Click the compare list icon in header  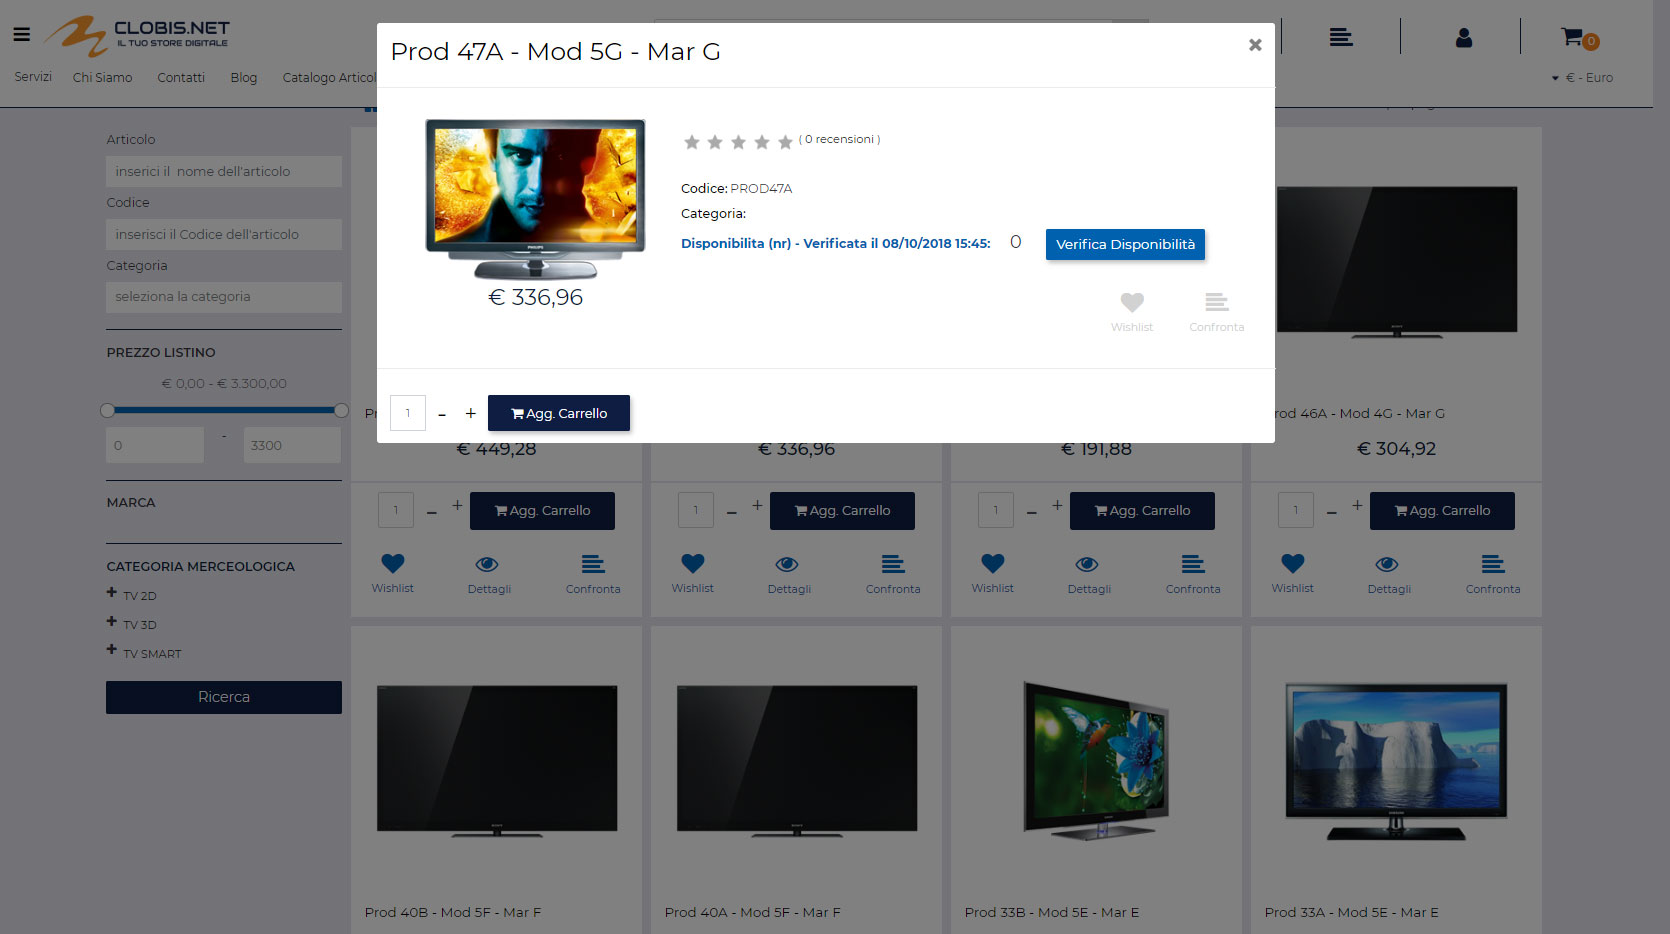point(1341,38)
